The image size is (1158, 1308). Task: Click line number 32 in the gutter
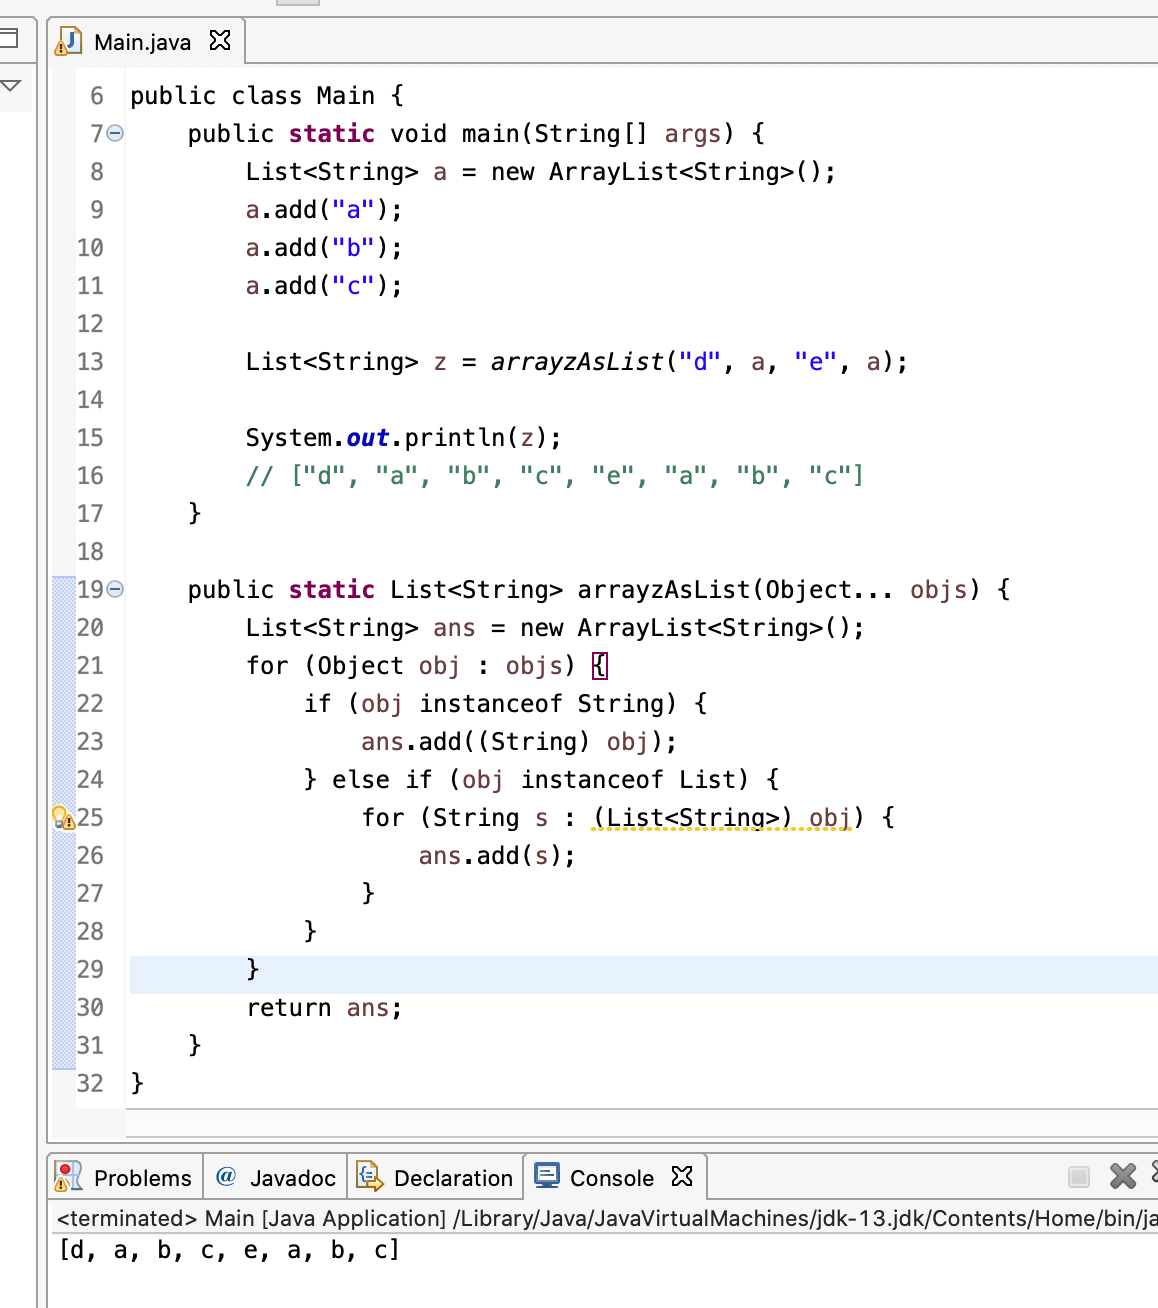[x=90, y=1084]
